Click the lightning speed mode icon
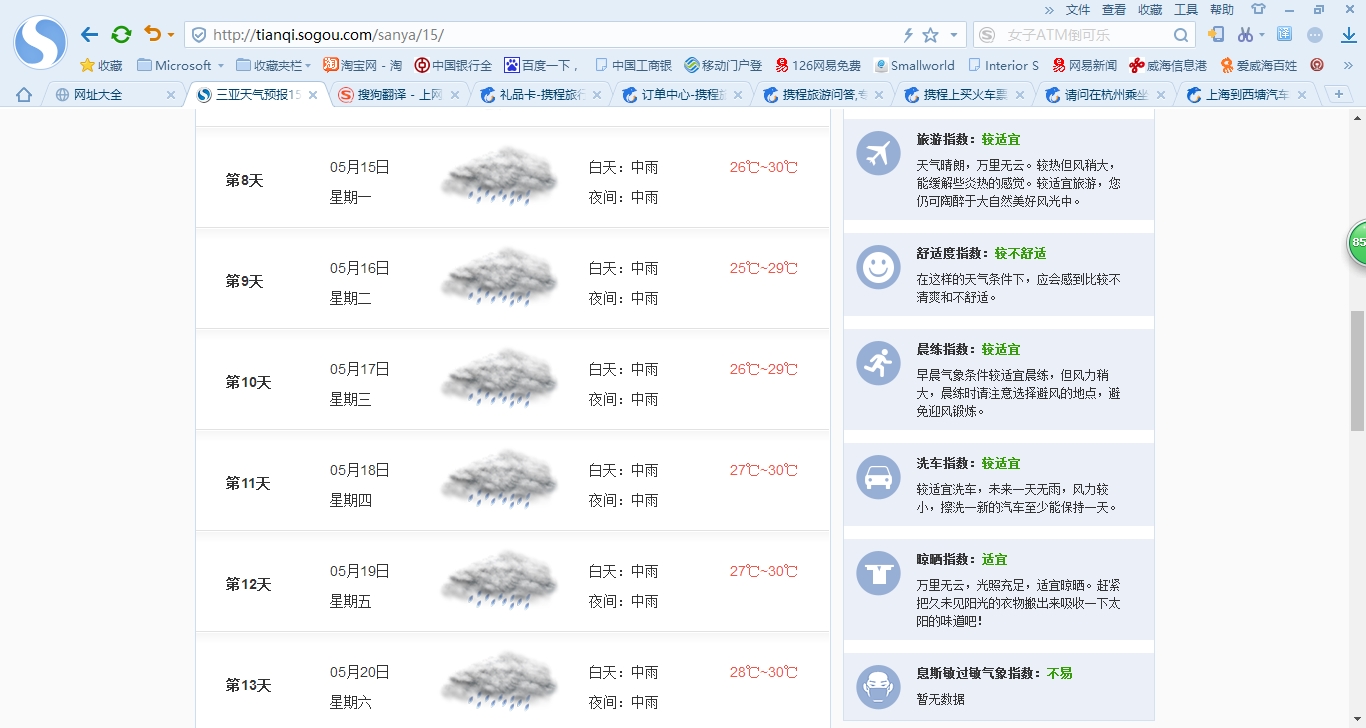Viewport: 1366px width, 728px height. [x=908, y=35]
